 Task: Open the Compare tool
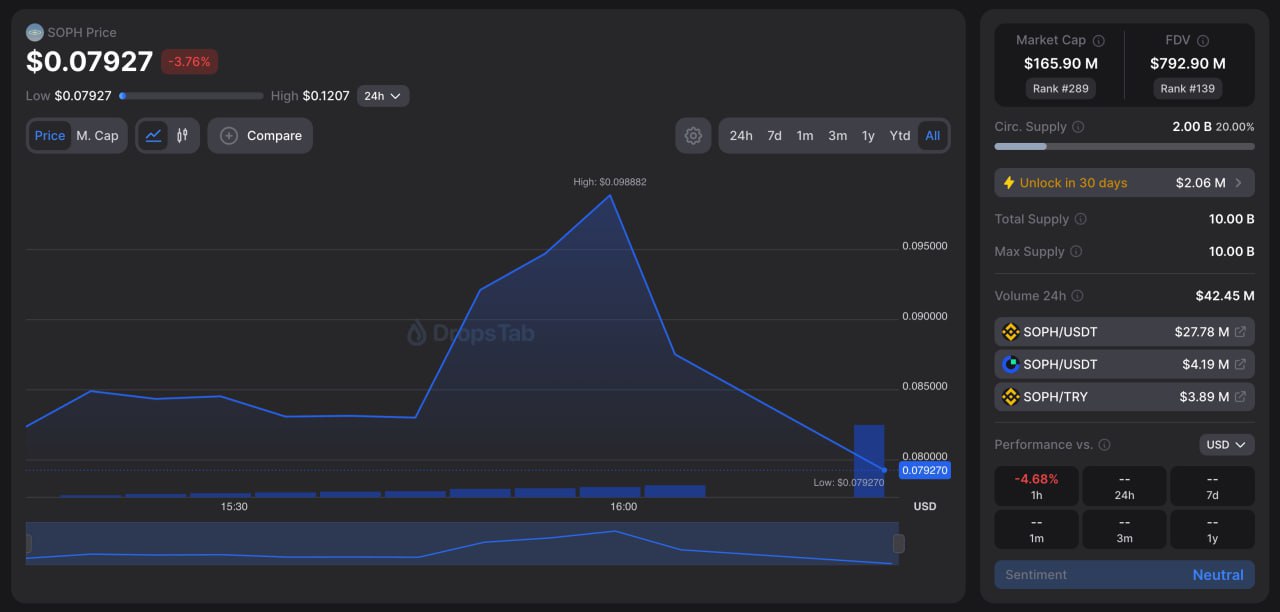point(260,135)
